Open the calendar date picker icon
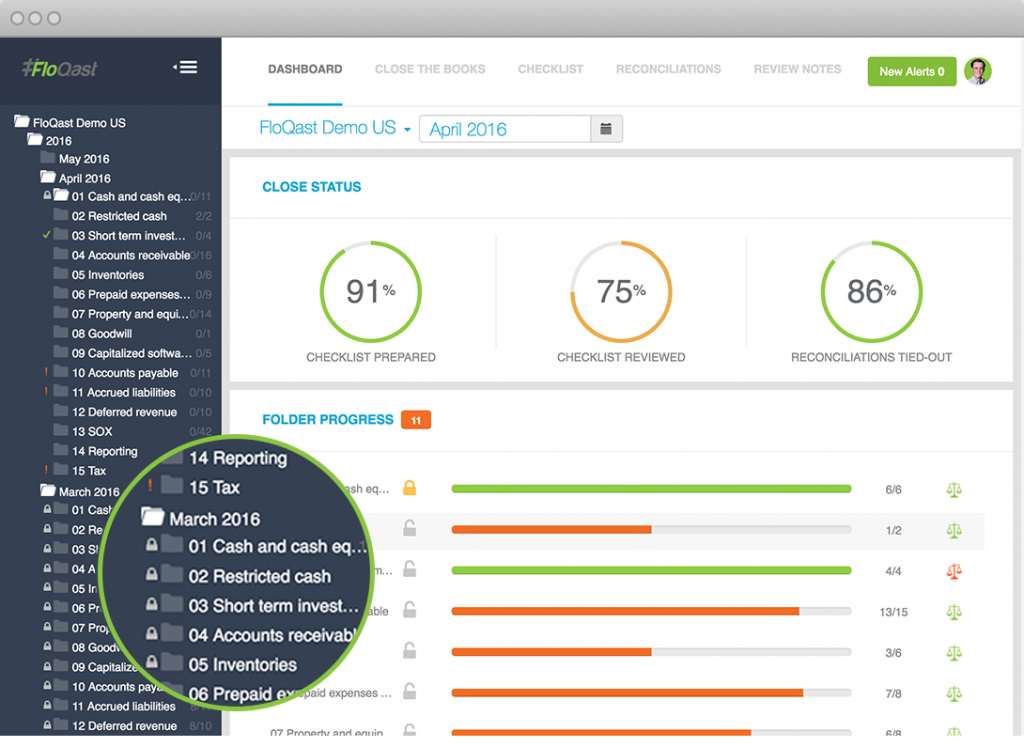The image size is (1024, 747). [606, 129]
